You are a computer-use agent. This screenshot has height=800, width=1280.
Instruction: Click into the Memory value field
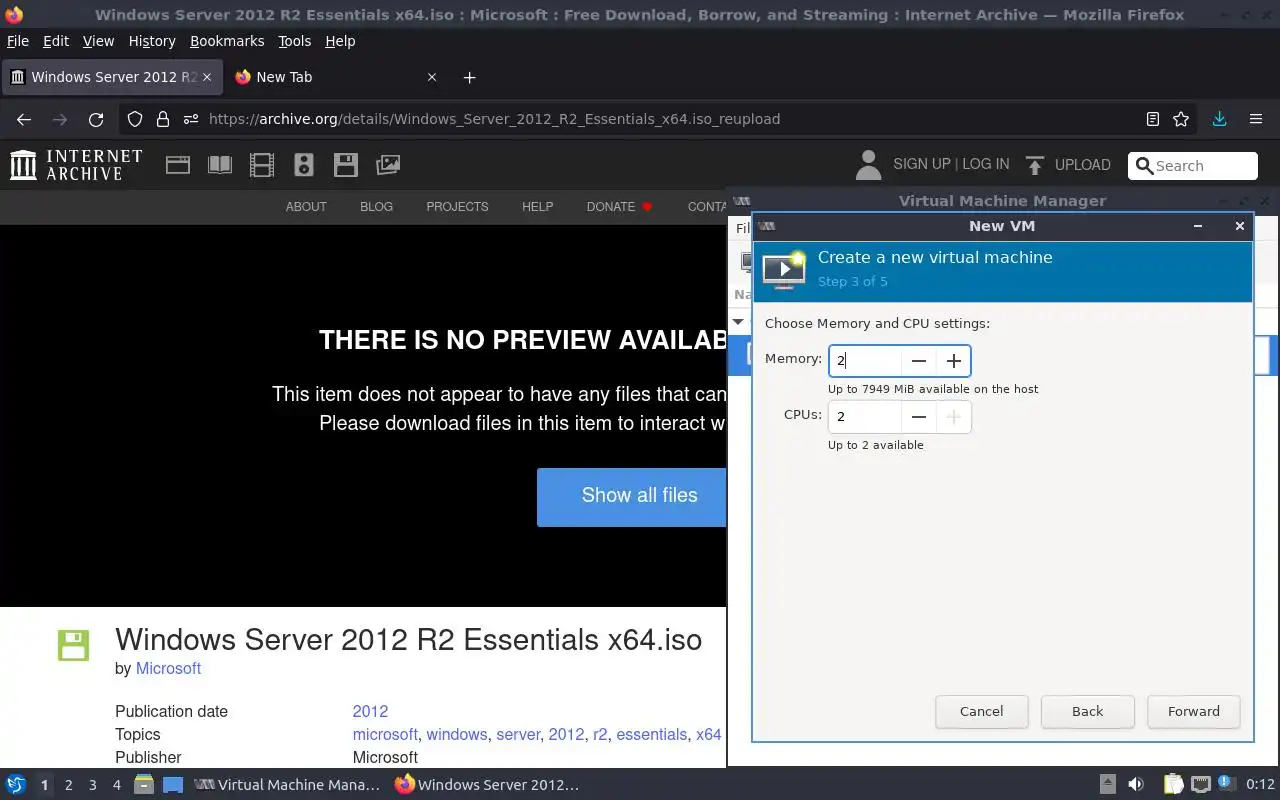click(x=865, y=361)
